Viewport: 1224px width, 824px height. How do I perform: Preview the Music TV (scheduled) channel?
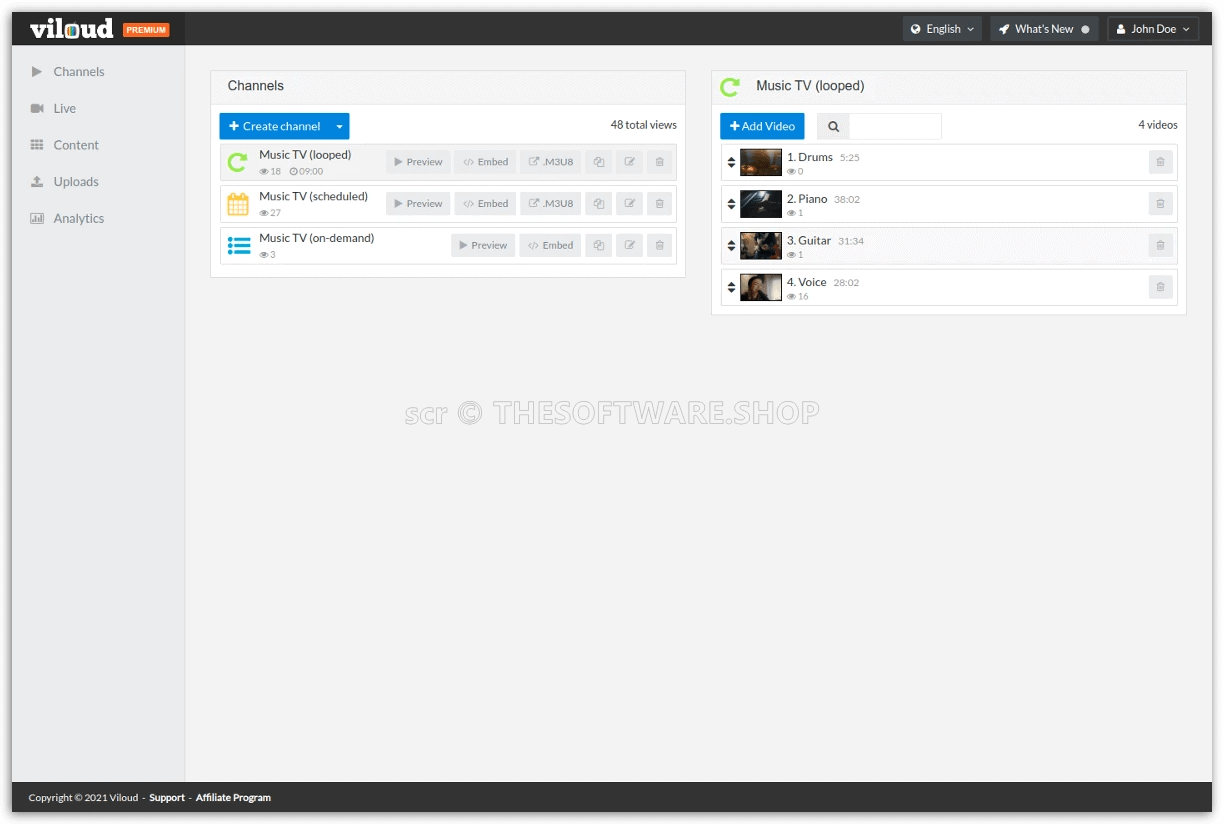418,204
